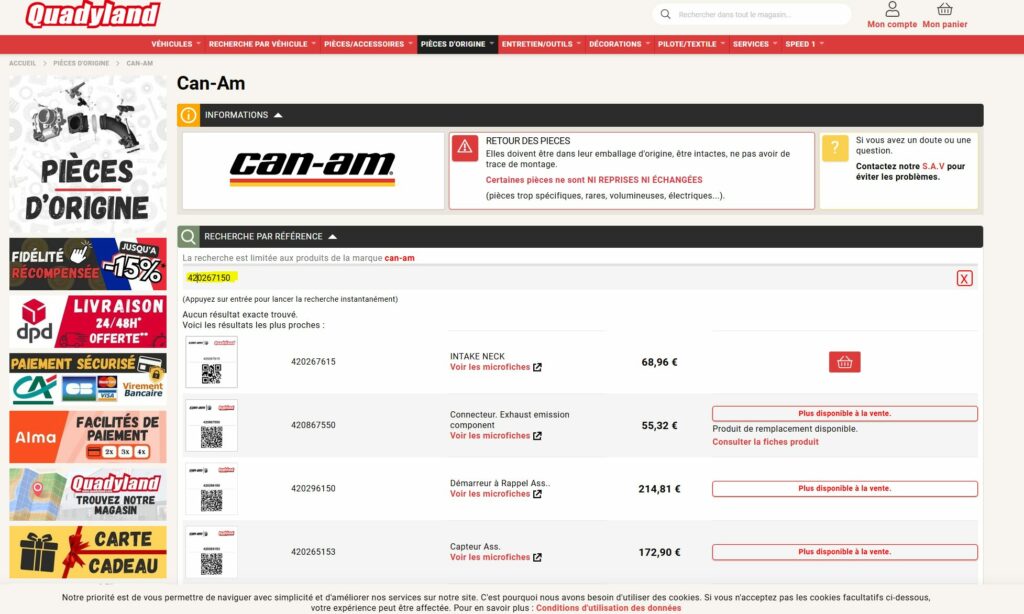Open Conditions d'utilisation des données link
This screenshot has height=614, width=1024.
(608, 608)
